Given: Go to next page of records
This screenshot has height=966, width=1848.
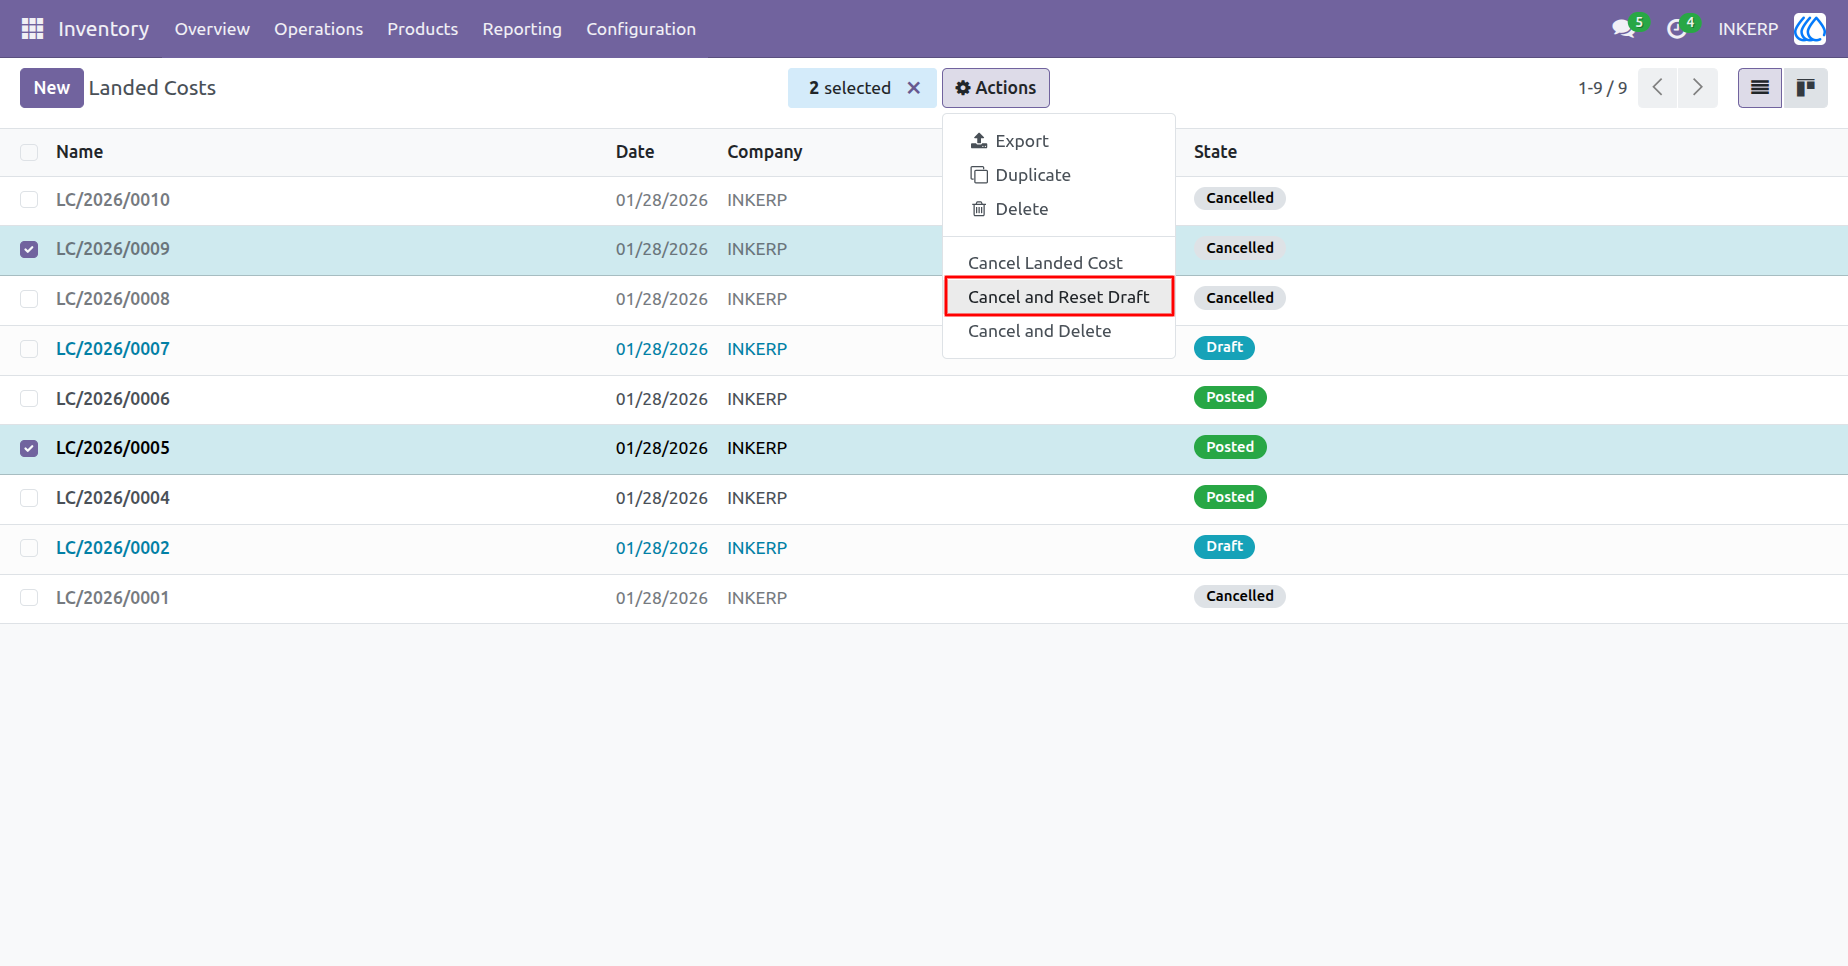Looking at the screenshot, I should [x=1698, y=88].
